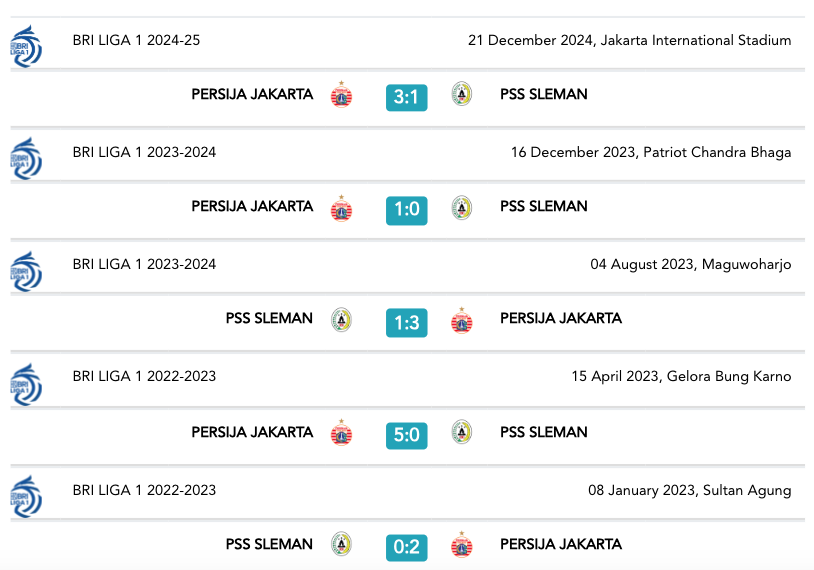
Task: Click Persija Jakarta crest in 0:2 match
Action: [462, 545]
